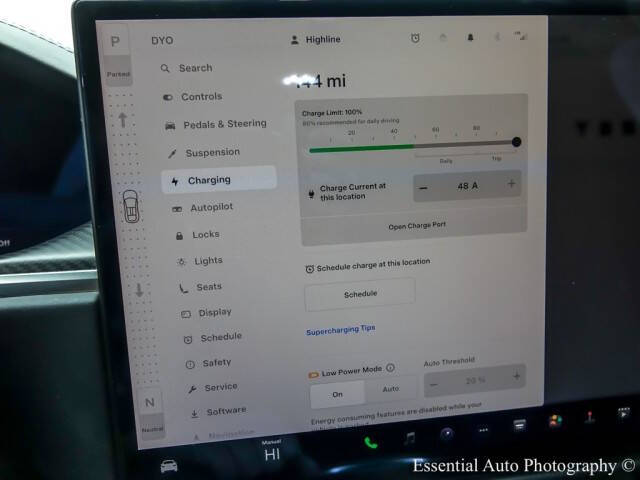Tap Open Charge Port
This screenshot has height=480, width=640.
(417, 226)
